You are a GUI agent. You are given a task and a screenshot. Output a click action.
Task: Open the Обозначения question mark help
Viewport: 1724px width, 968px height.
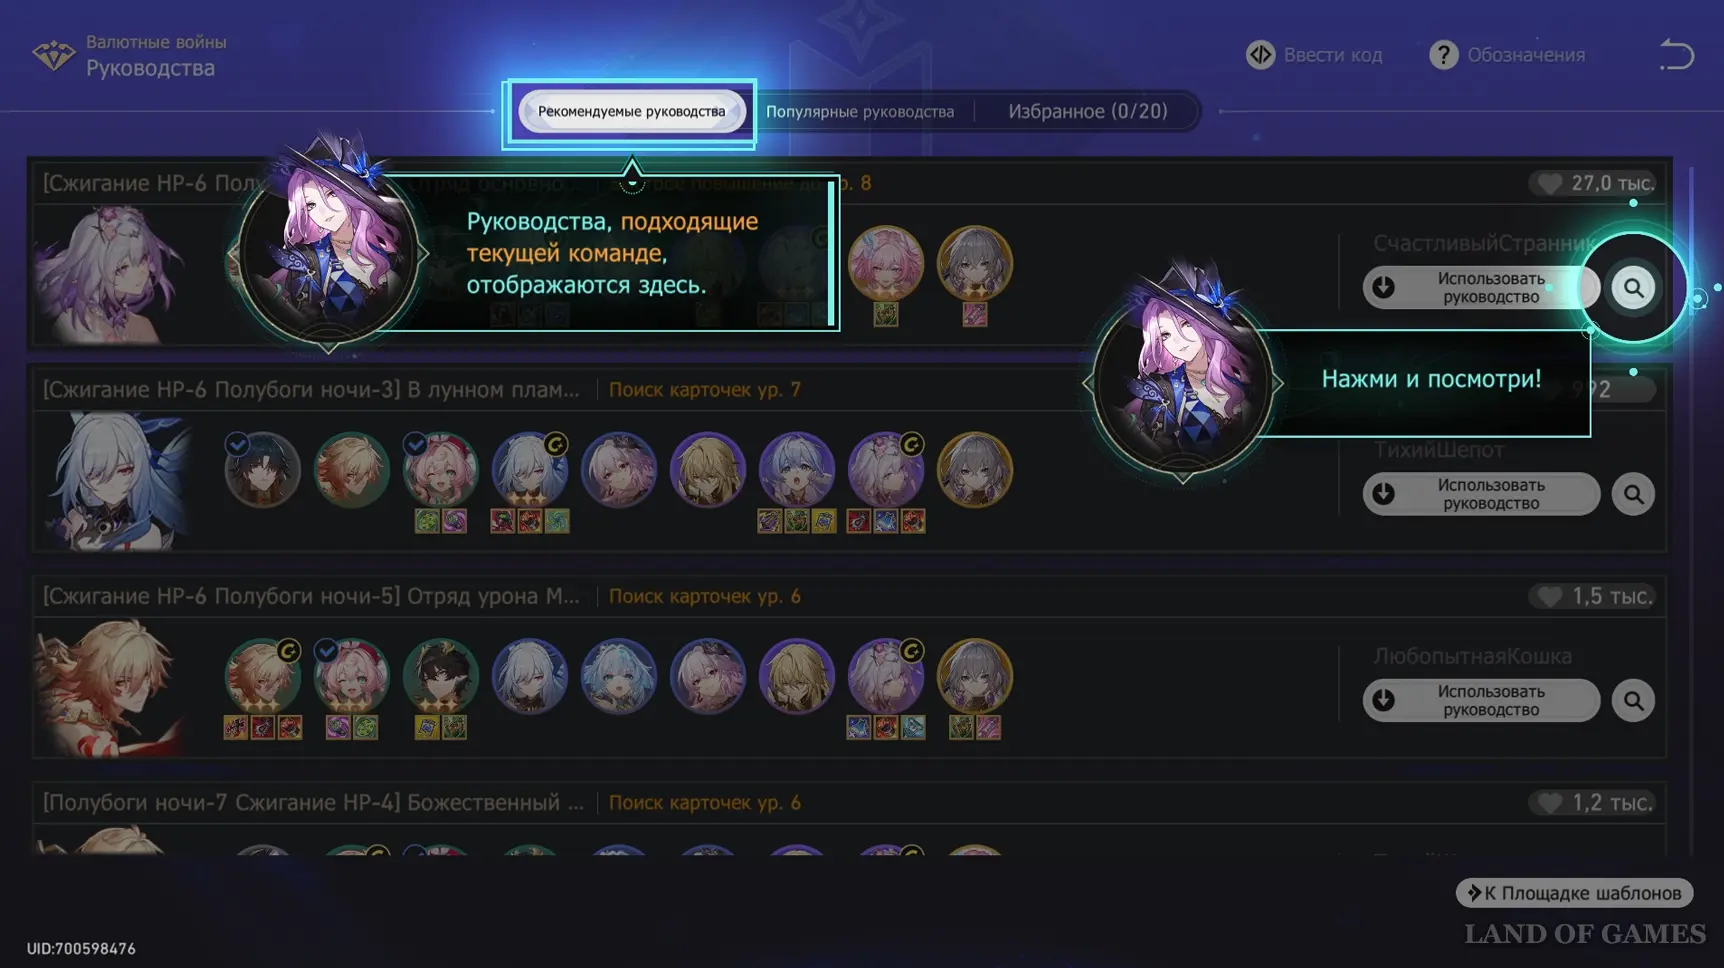click(x=1443, y=55)
